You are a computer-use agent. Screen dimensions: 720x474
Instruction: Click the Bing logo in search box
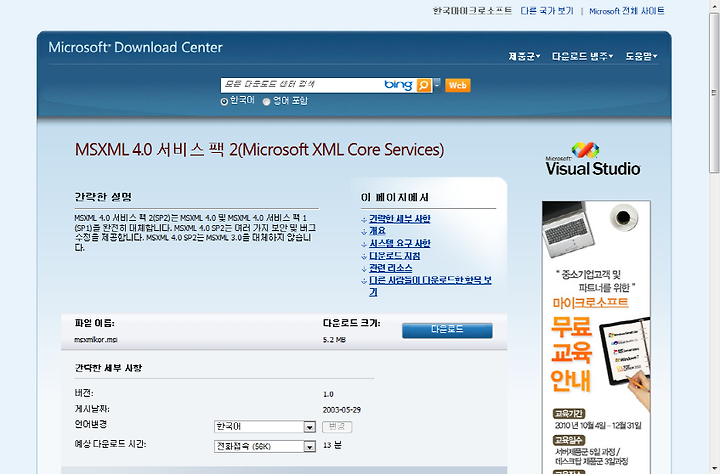(398, 85)
